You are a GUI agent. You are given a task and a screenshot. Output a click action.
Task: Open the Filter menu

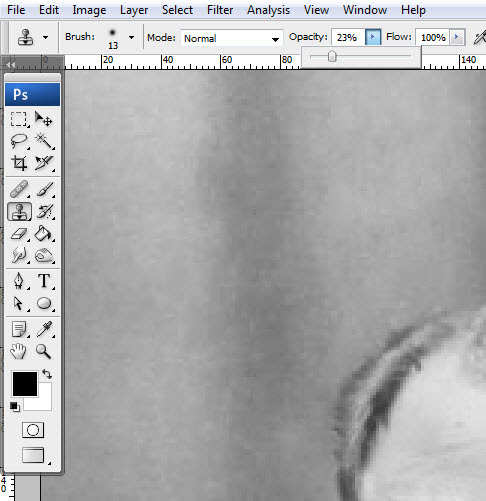220,10
